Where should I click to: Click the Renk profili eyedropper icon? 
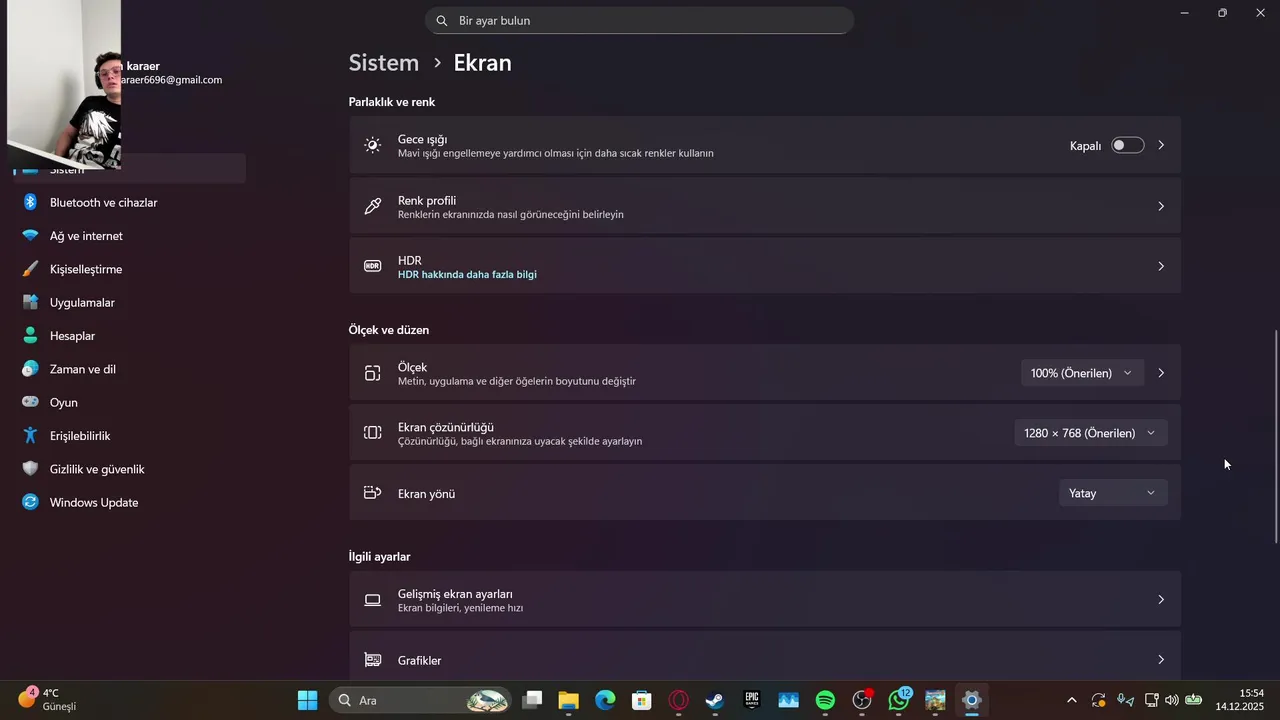(x=372, y=206)
